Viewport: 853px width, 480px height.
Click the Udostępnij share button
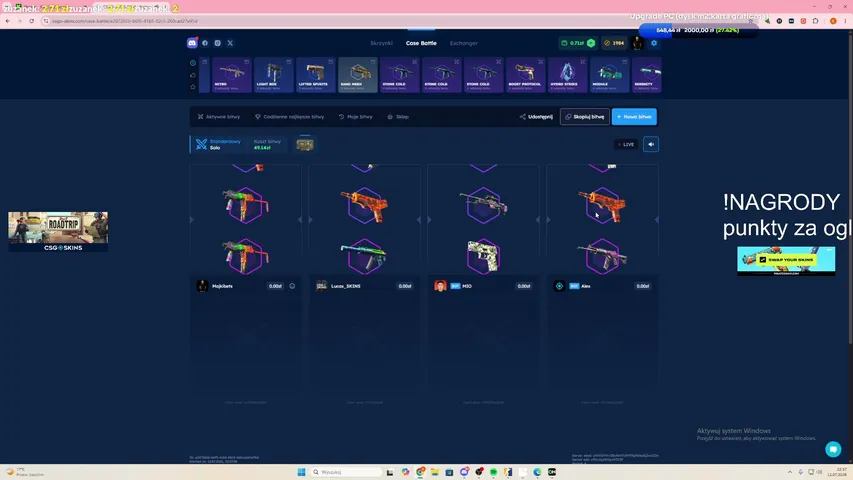[x=536, y=116]
